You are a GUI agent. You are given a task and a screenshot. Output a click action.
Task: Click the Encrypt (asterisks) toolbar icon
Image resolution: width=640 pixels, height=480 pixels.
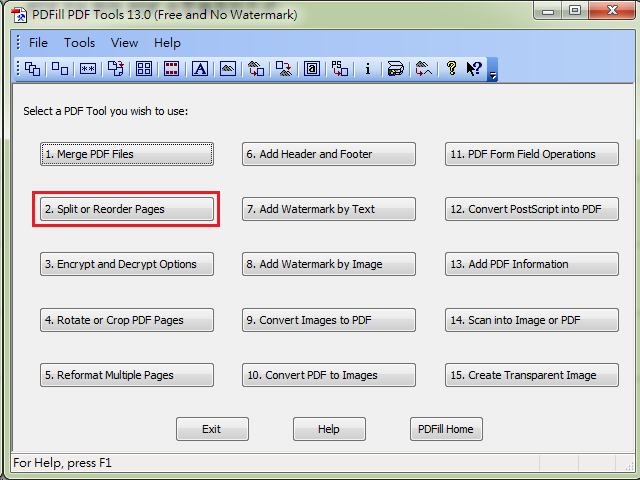tap(88, 69)
